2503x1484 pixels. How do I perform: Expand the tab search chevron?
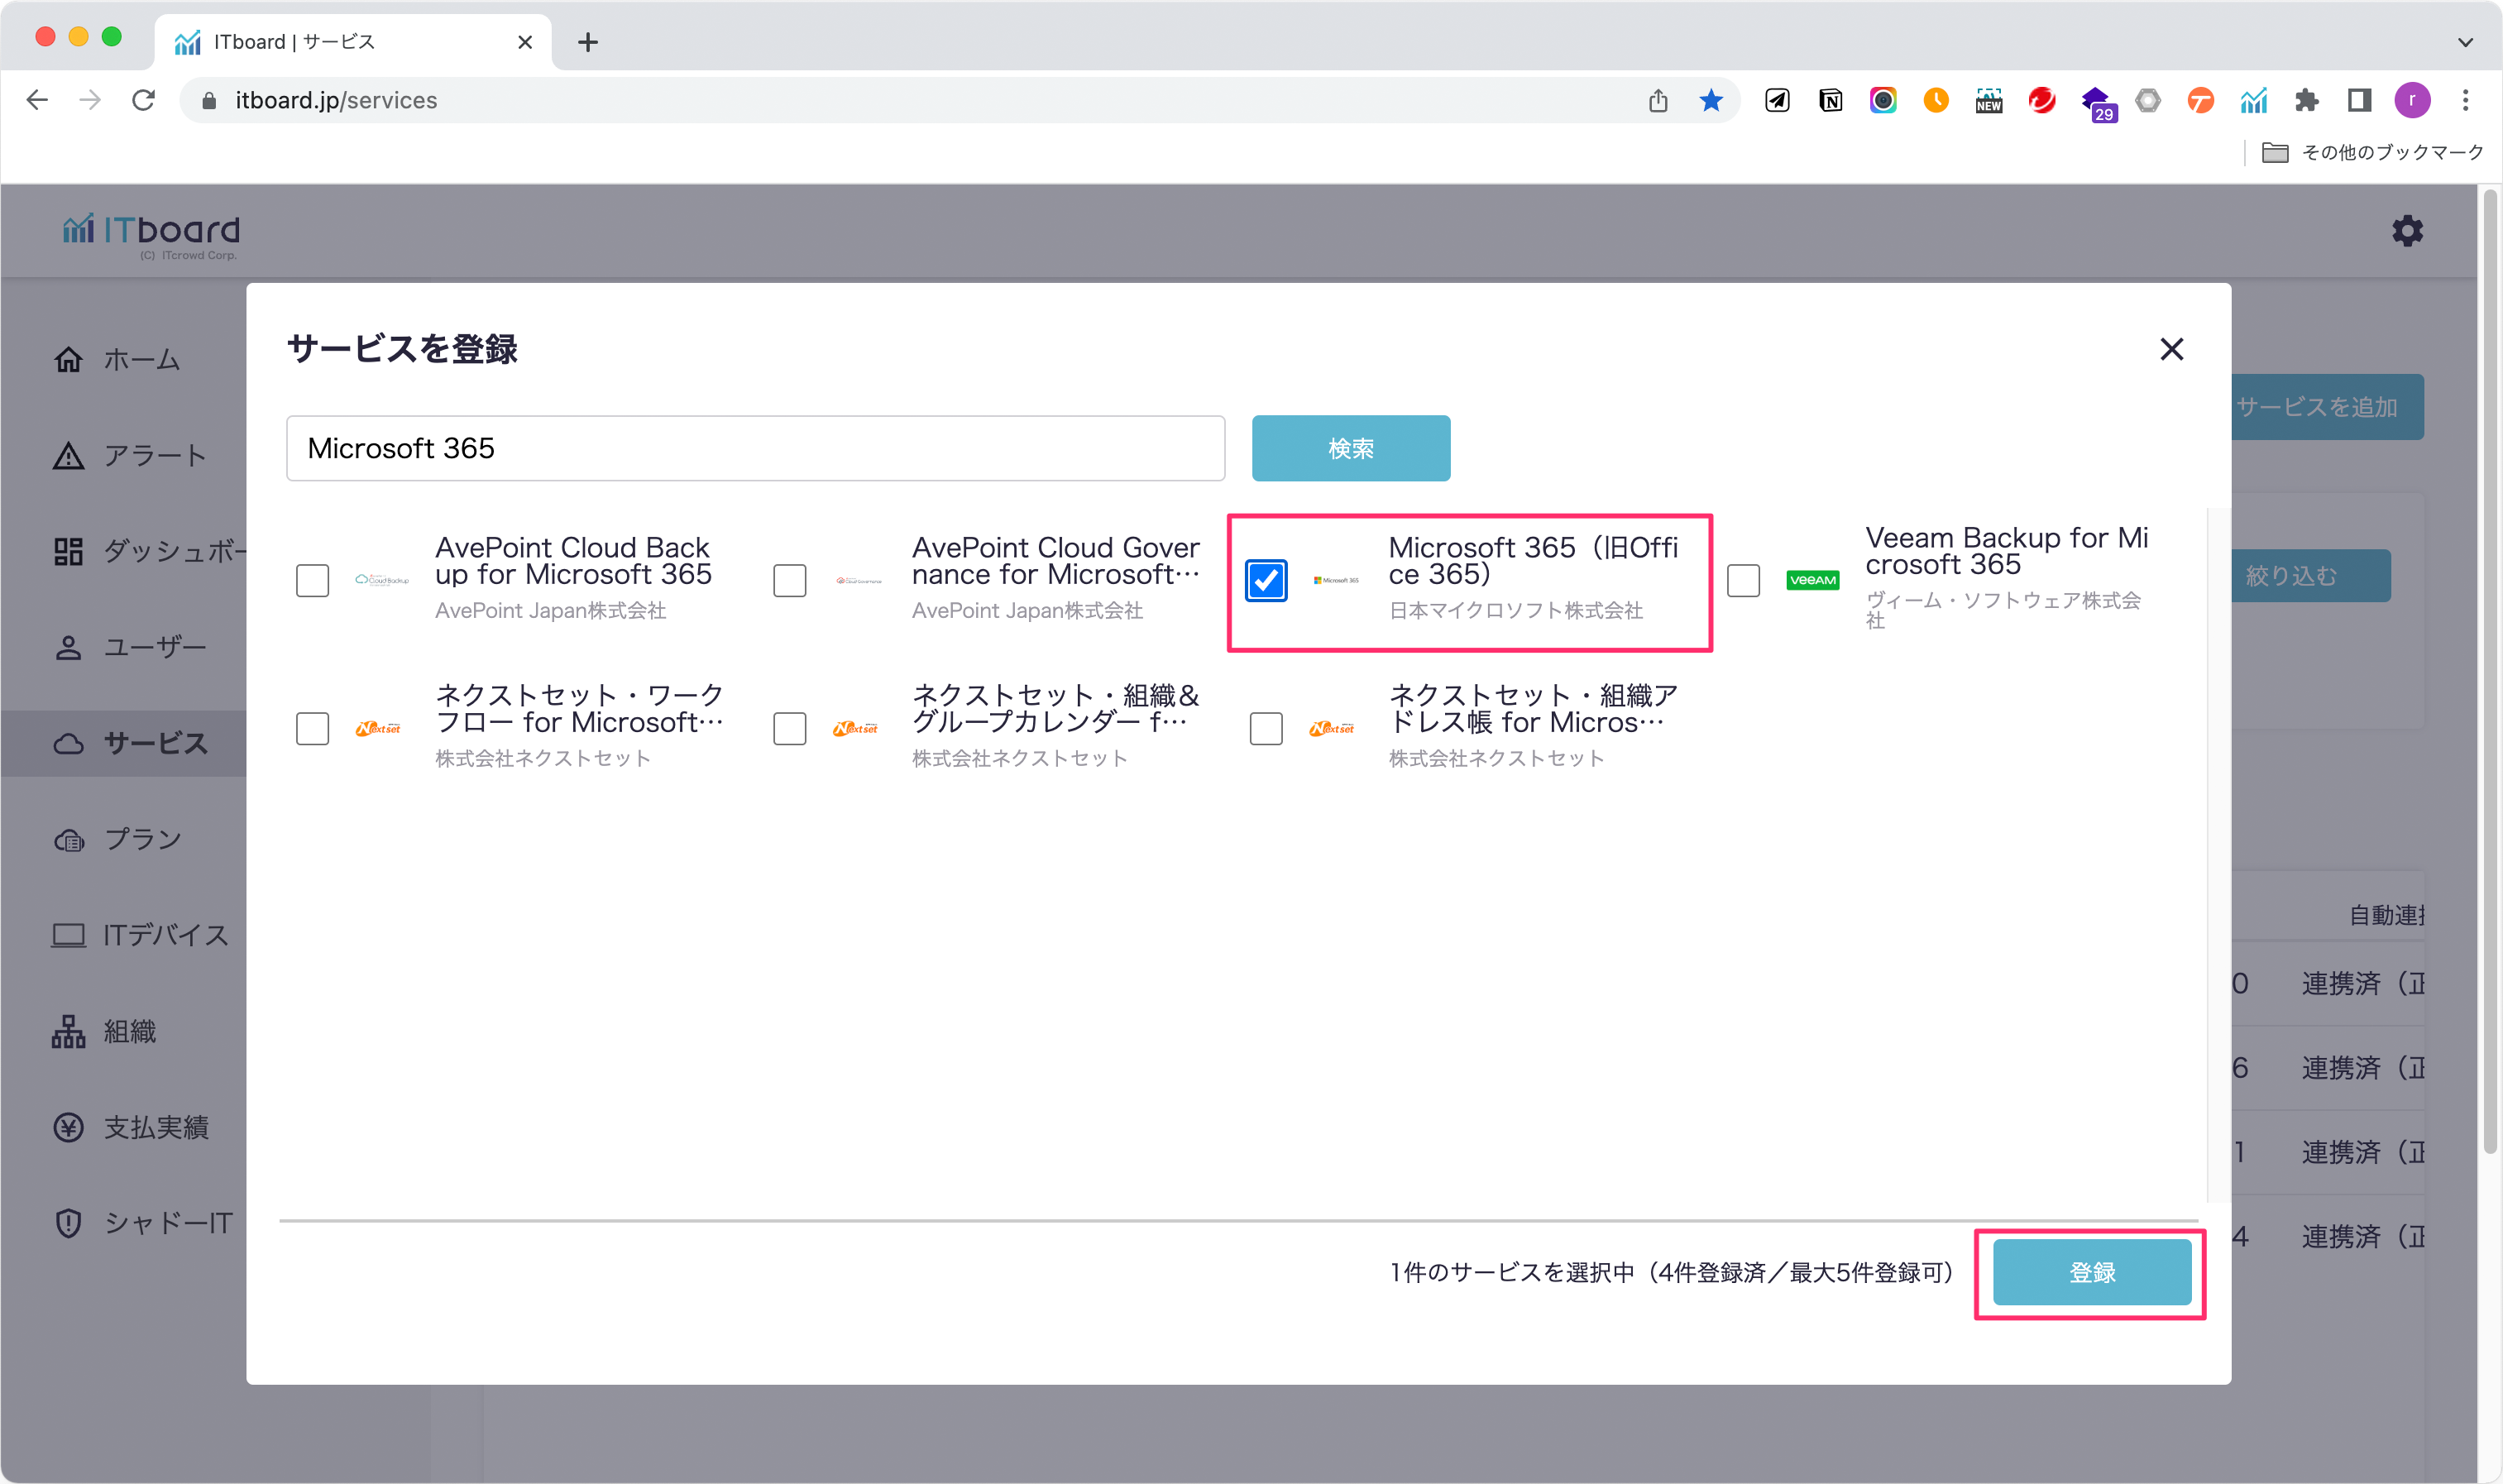tap(2465, 42)
